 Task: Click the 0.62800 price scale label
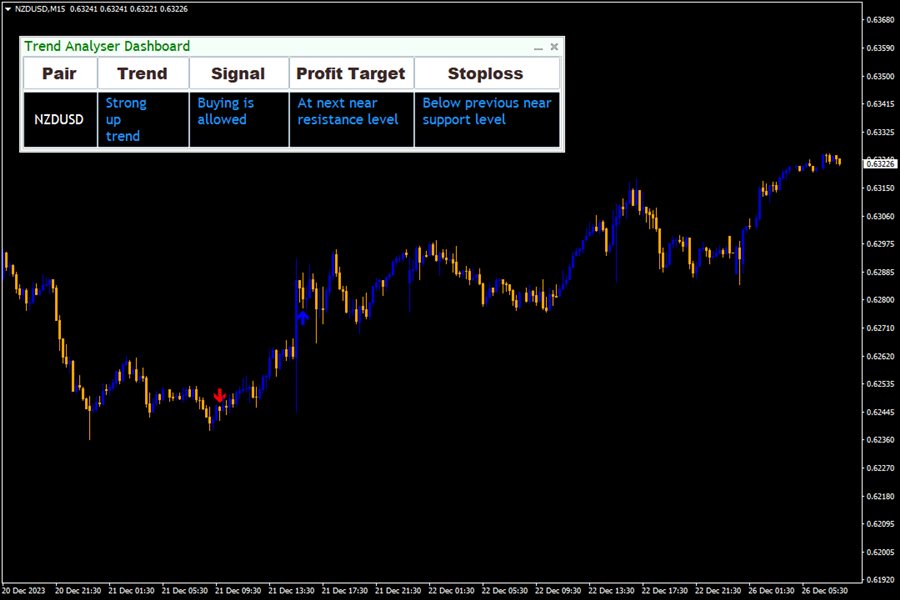click(880, 300)
